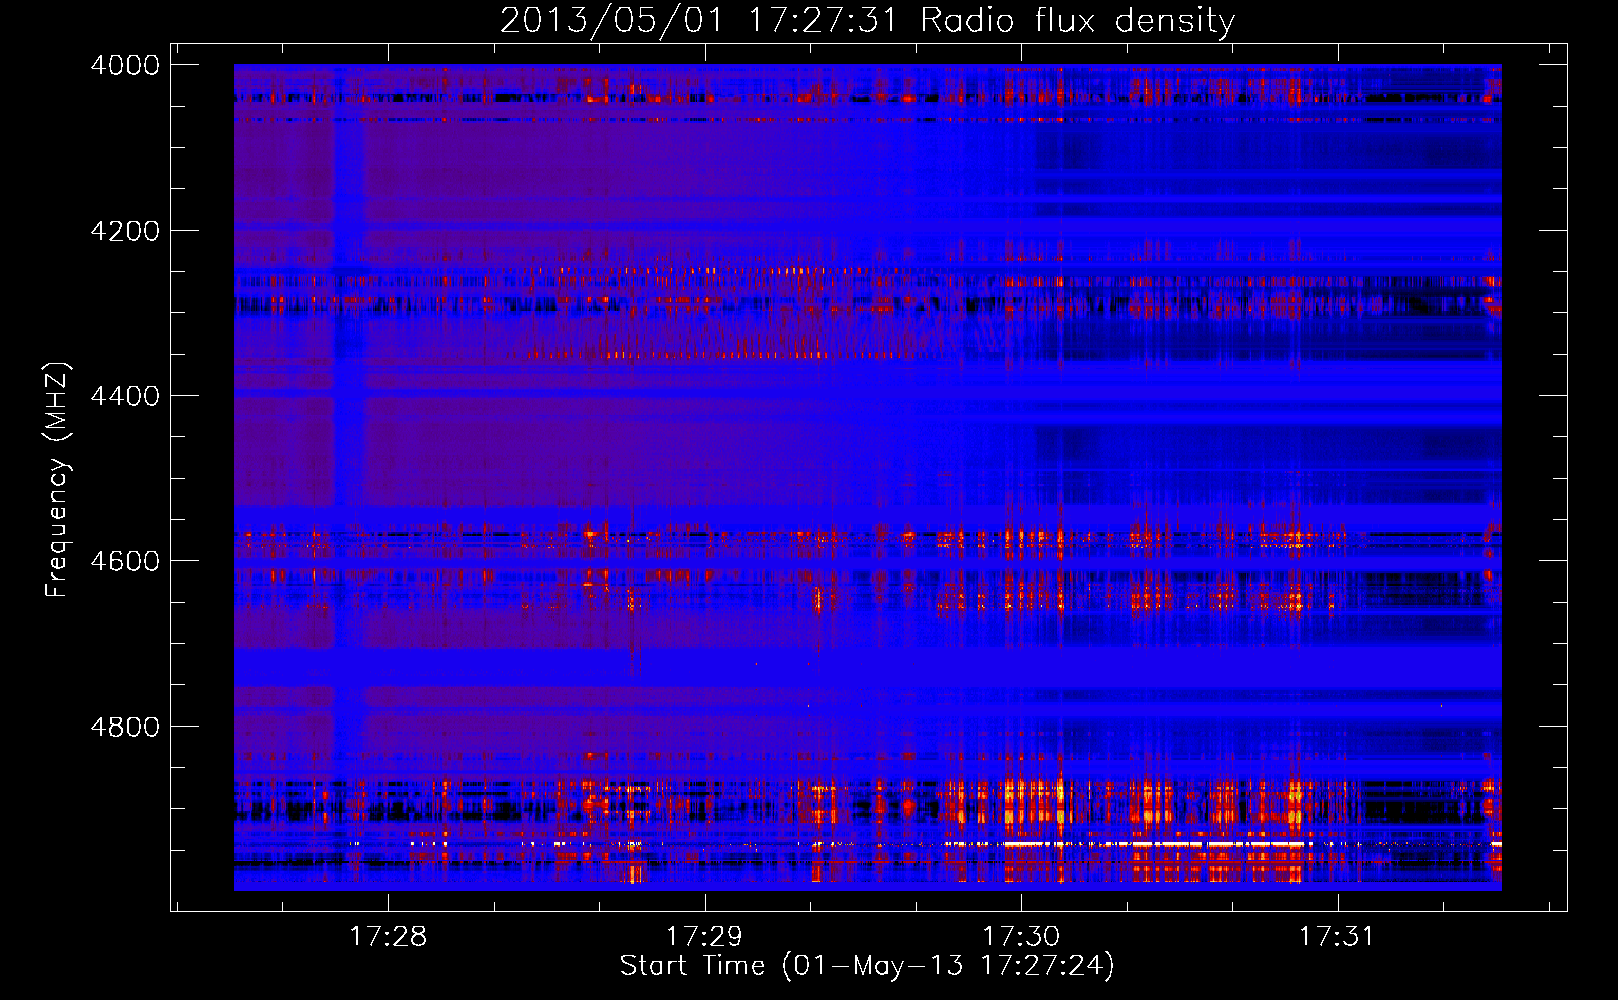The height and width of the screenshot is (1000, 1618).
Task: Click the 4800 frequency tick label
Action: 125,727
